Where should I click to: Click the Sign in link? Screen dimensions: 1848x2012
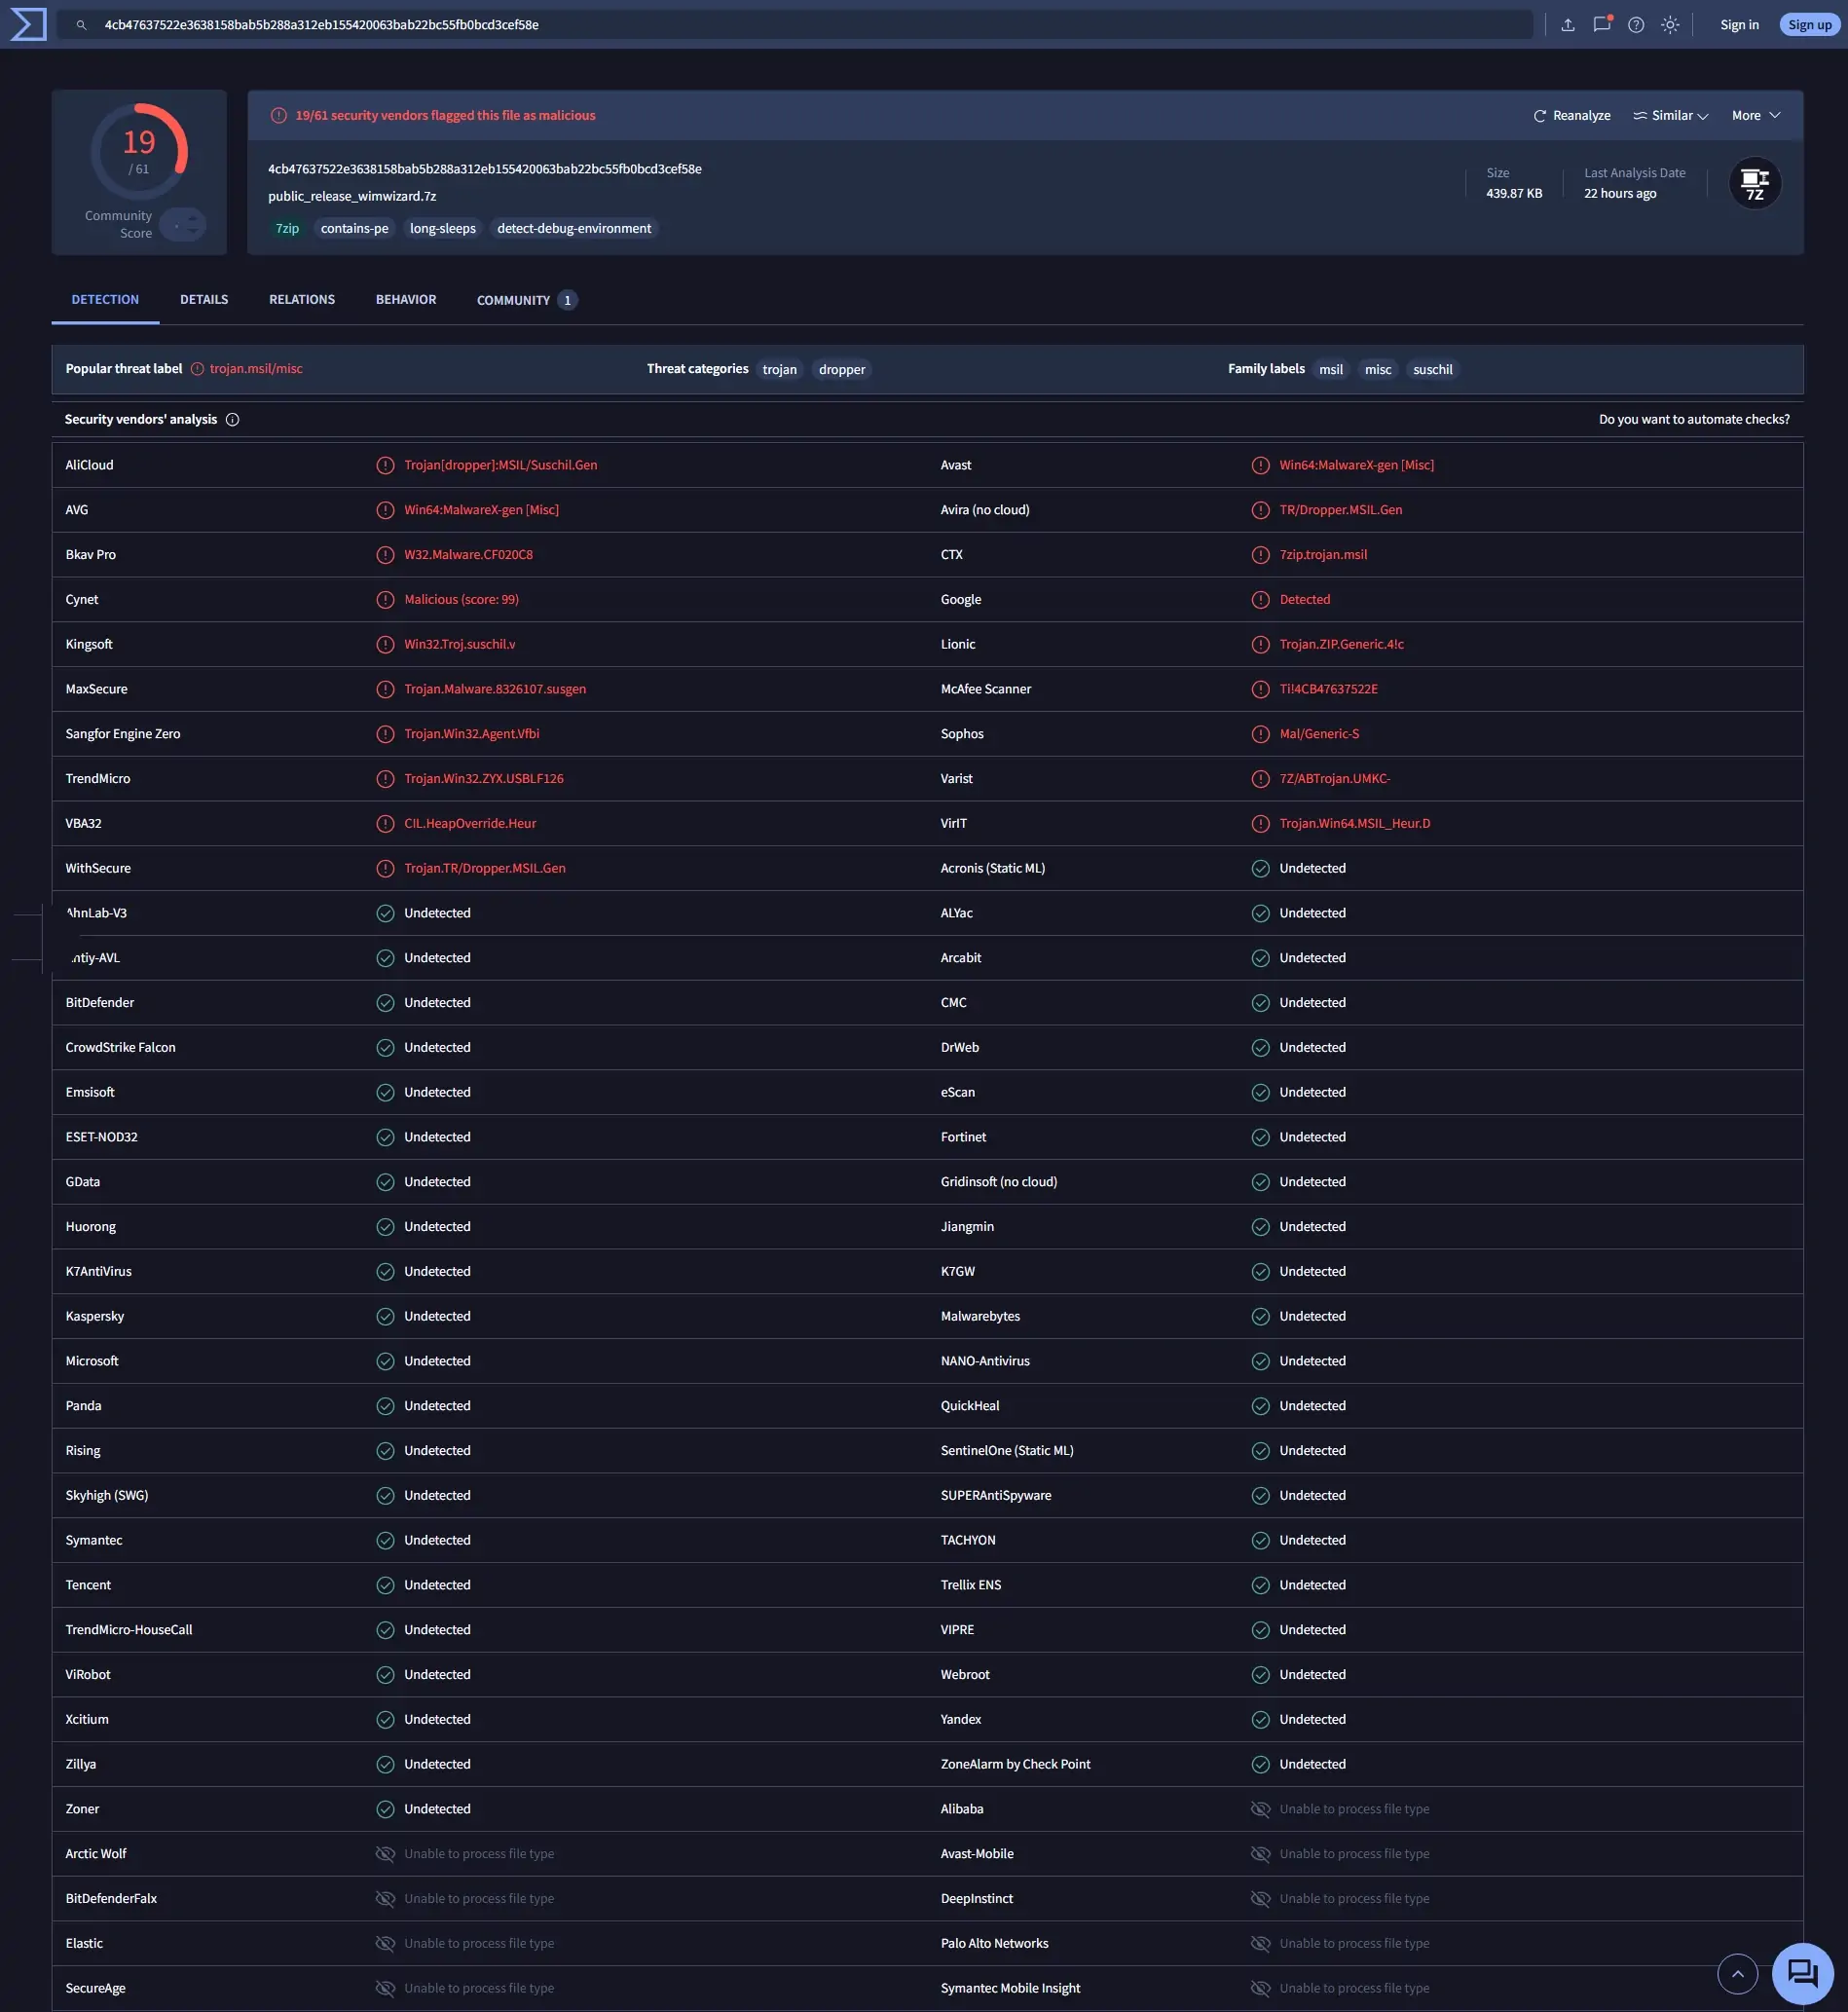pos(1739,25)
